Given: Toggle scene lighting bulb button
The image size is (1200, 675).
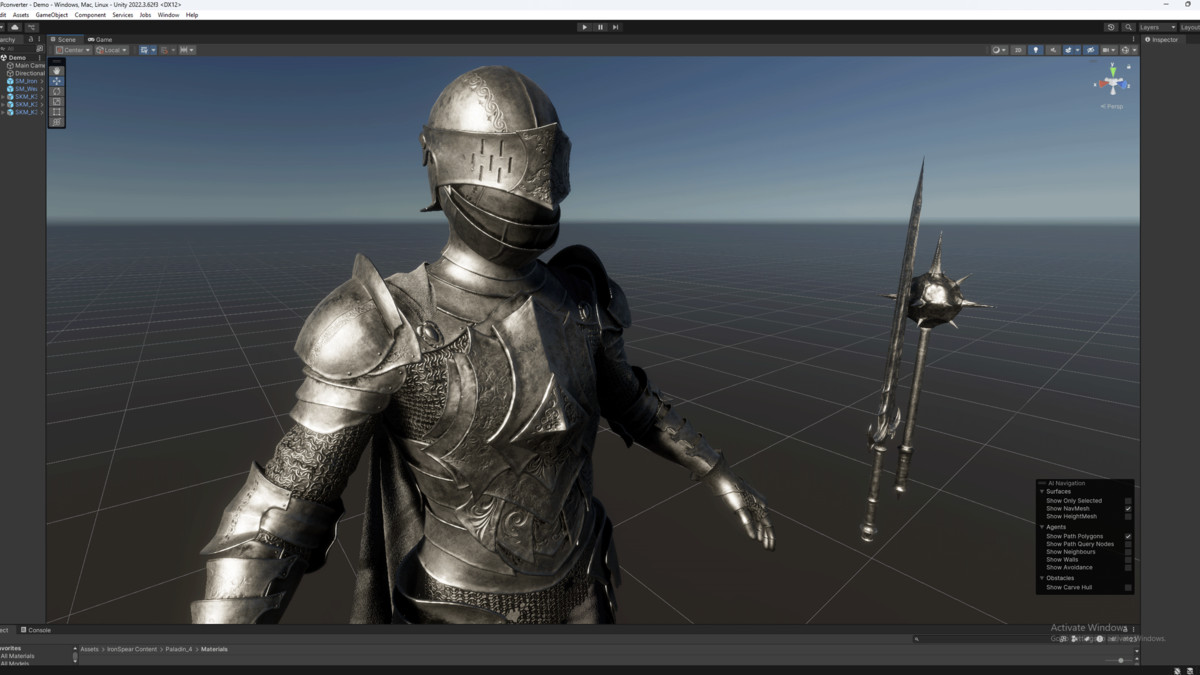Looking at the screenshot, I should (x=1035, y=50).
